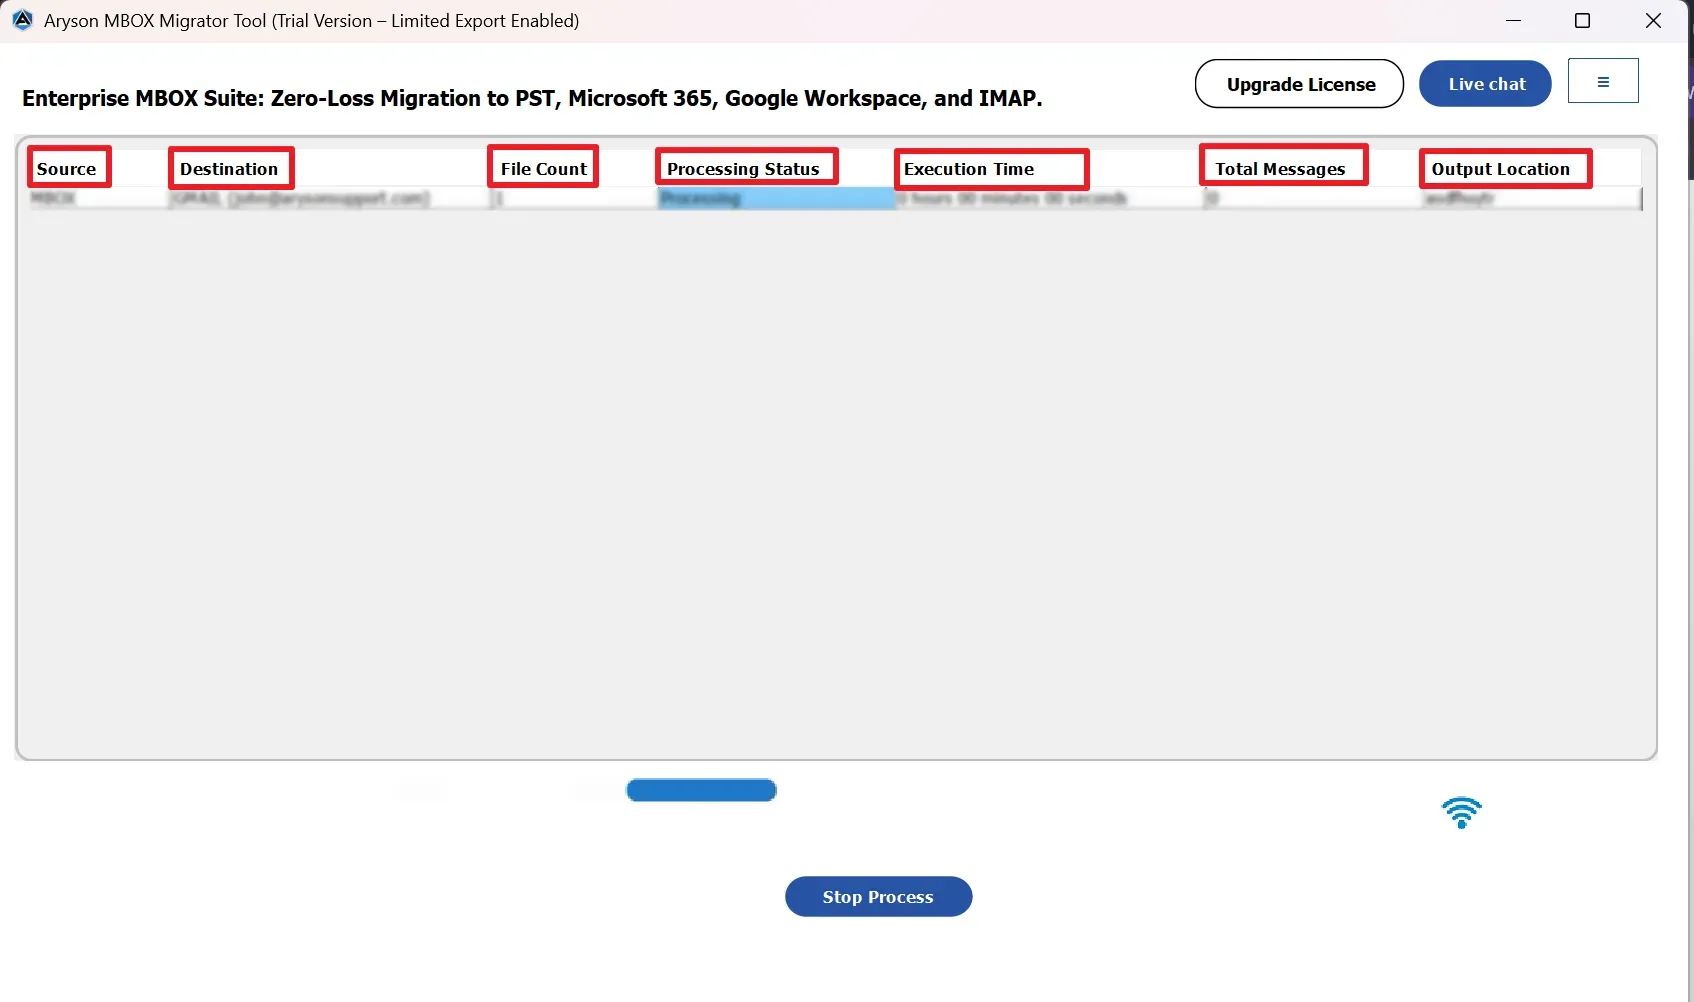1694x1002 pixels.
Task: Click the Source column header
Action: tap(68, 168)
